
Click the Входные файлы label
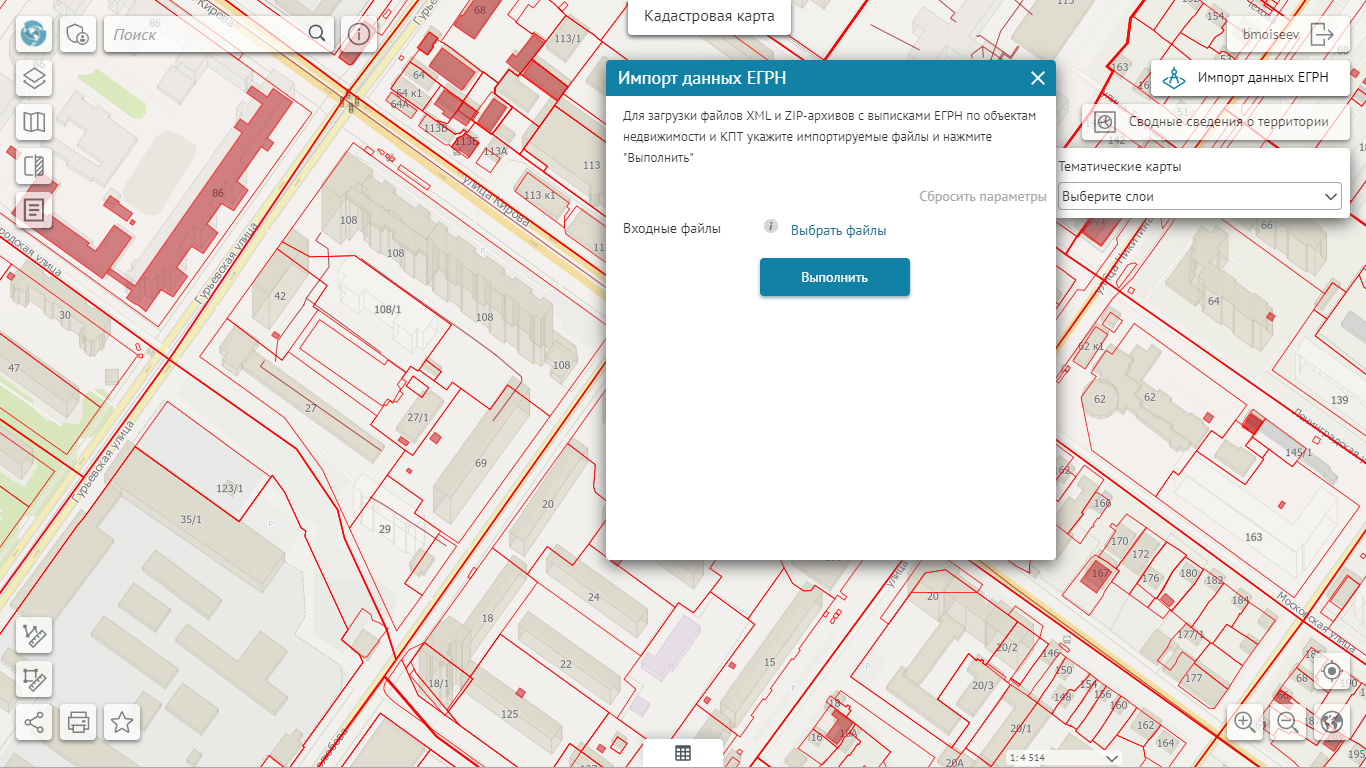(672, 229)
